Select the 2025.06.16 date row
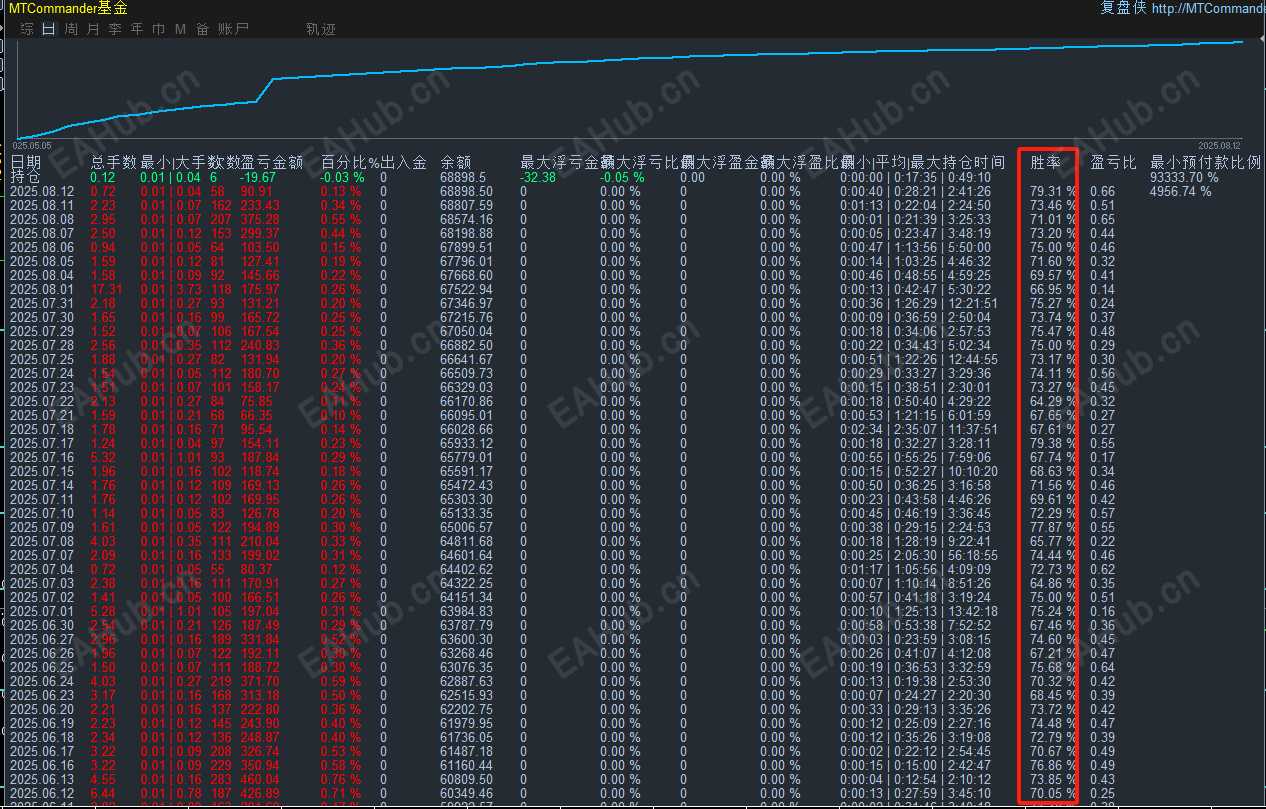This screenshot has height=809, width=1266. tap(42, 765)
